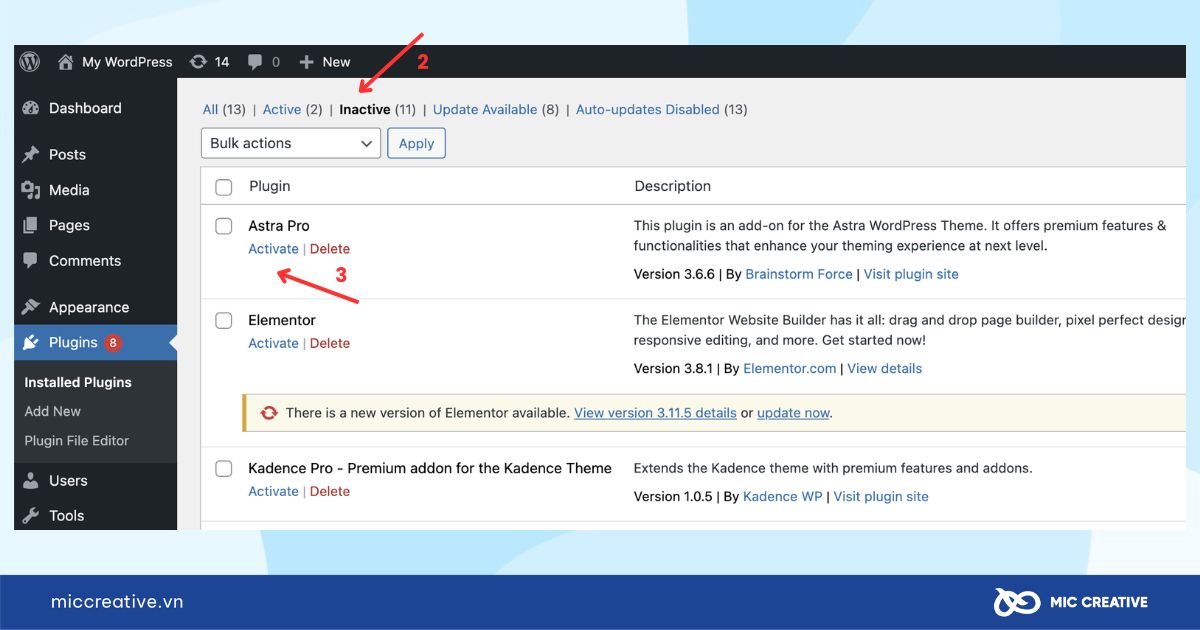Click the Appearance paintbrush icon
1200x630 pixels.
coord(31,307)
